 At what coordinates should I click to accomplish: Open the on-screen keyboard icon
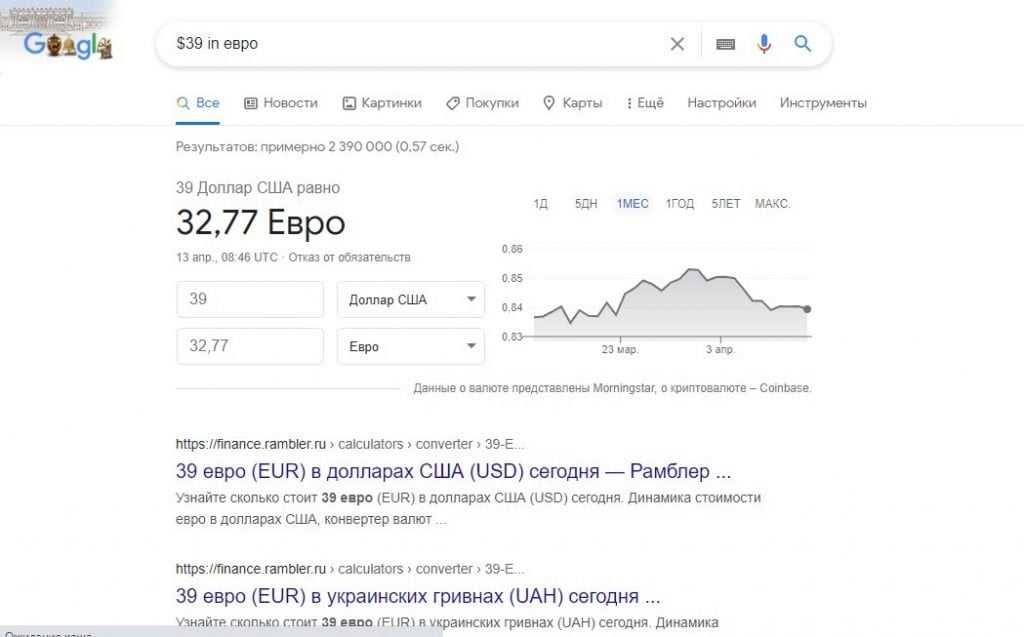[x=726, y=44]
